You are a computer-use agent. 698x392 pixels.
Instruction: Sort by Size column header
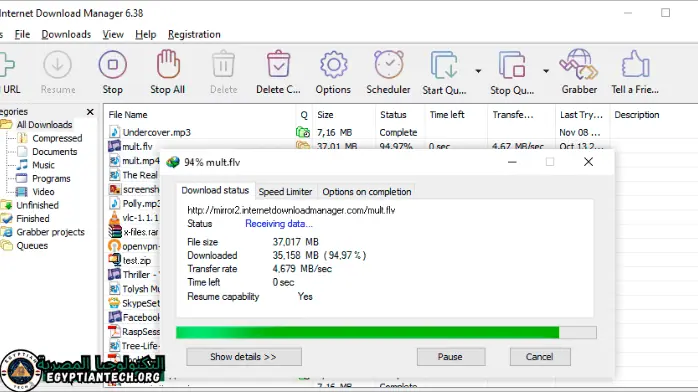click(x=344, y=115)
